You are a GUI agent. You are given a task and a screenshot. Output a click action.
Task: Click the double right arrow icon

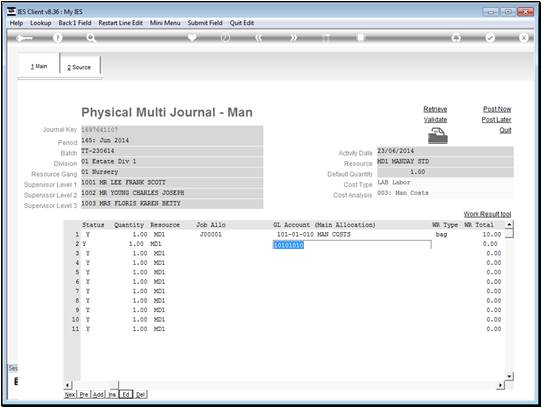[x=293, y=38]
